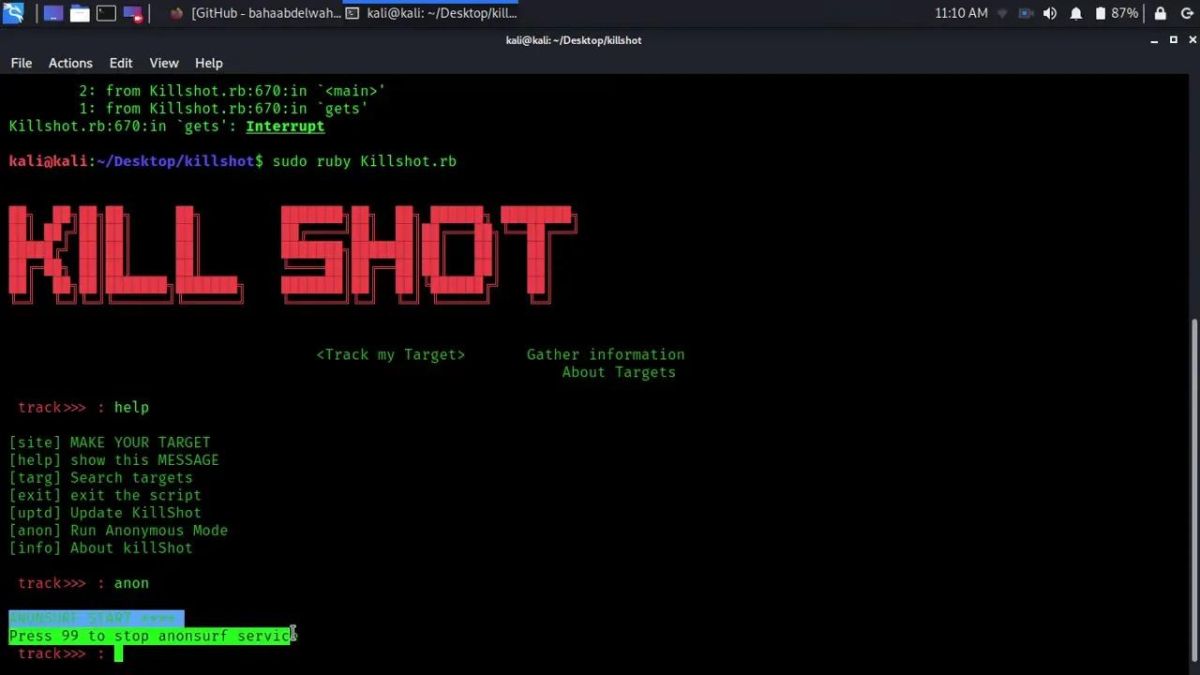
Task: Open the Help menu
Action: click(209, 63)
